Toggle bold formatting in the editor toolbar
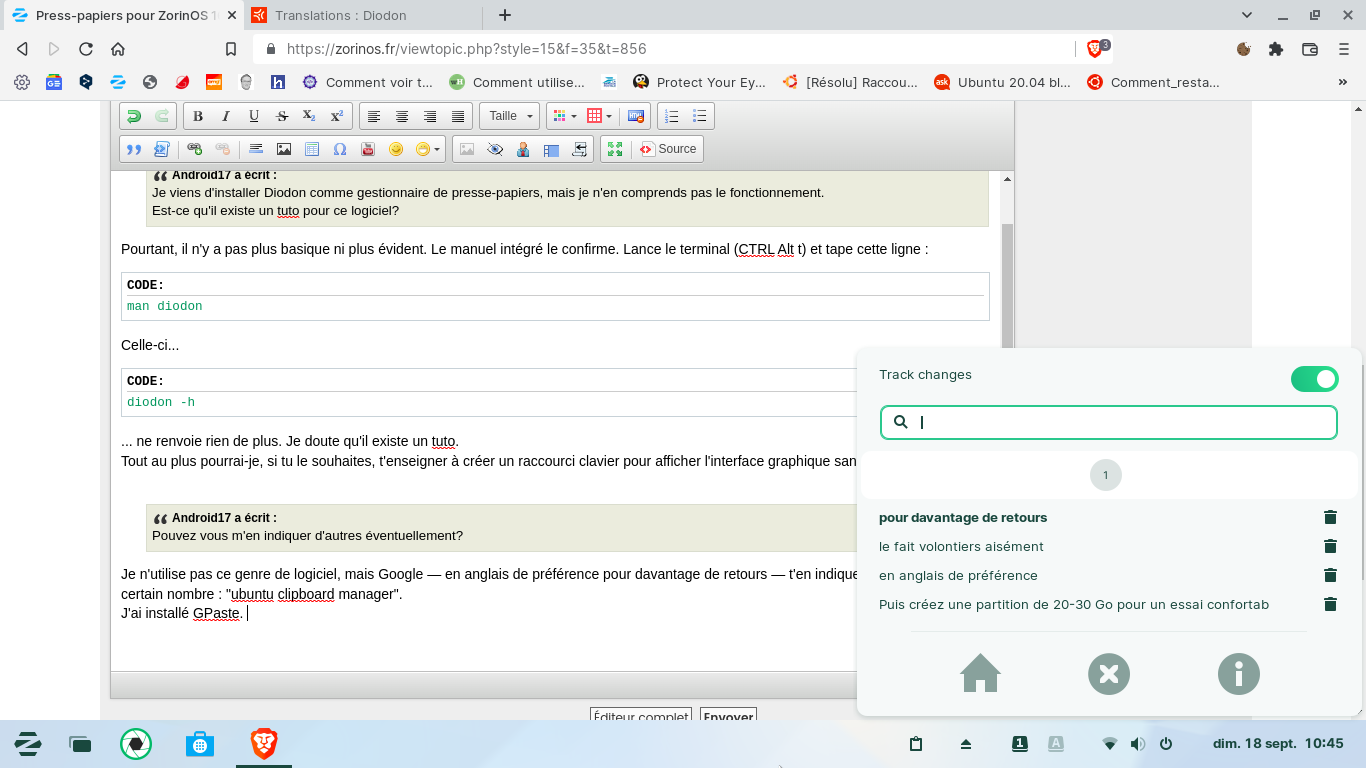The height and width of the screenshot is (768, 1366). tap(198, 117)
